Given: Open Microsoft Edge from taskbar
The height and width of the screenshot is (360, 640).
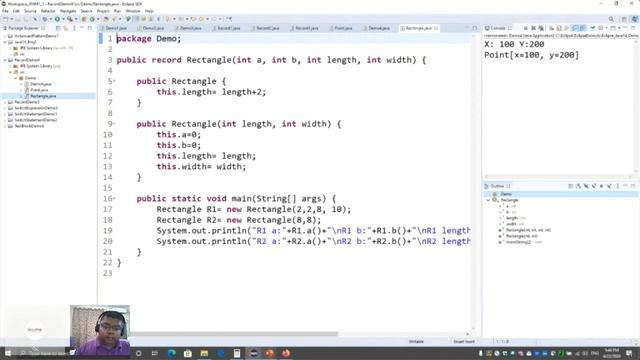Looking at the screenshot, I should (x=171, y=353).
